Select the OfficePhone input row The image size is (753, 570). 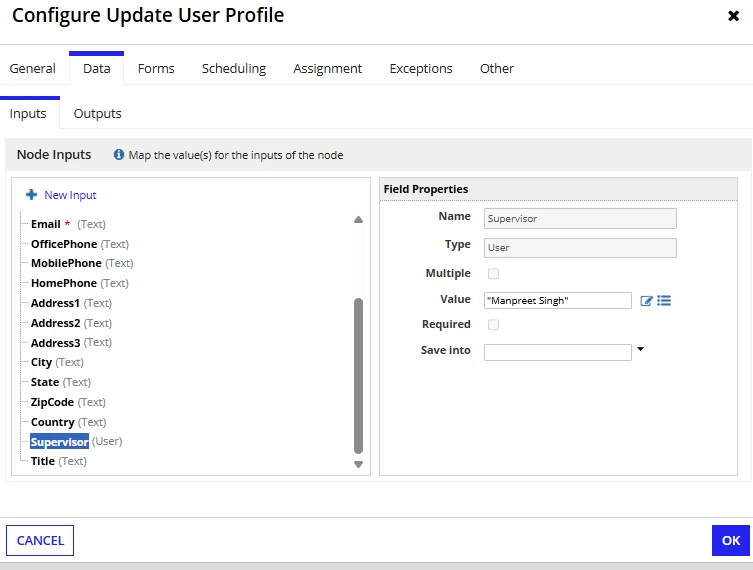point(80,244)
